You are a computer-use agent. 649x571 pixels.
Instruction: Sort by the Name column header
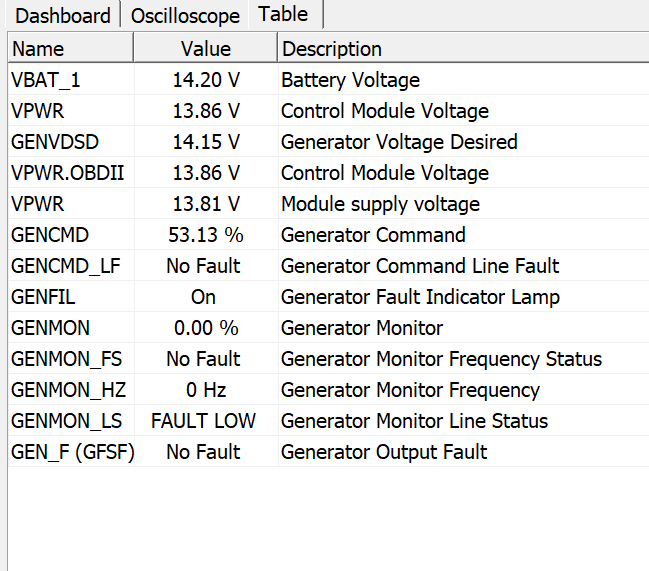[x=70, y=49]
